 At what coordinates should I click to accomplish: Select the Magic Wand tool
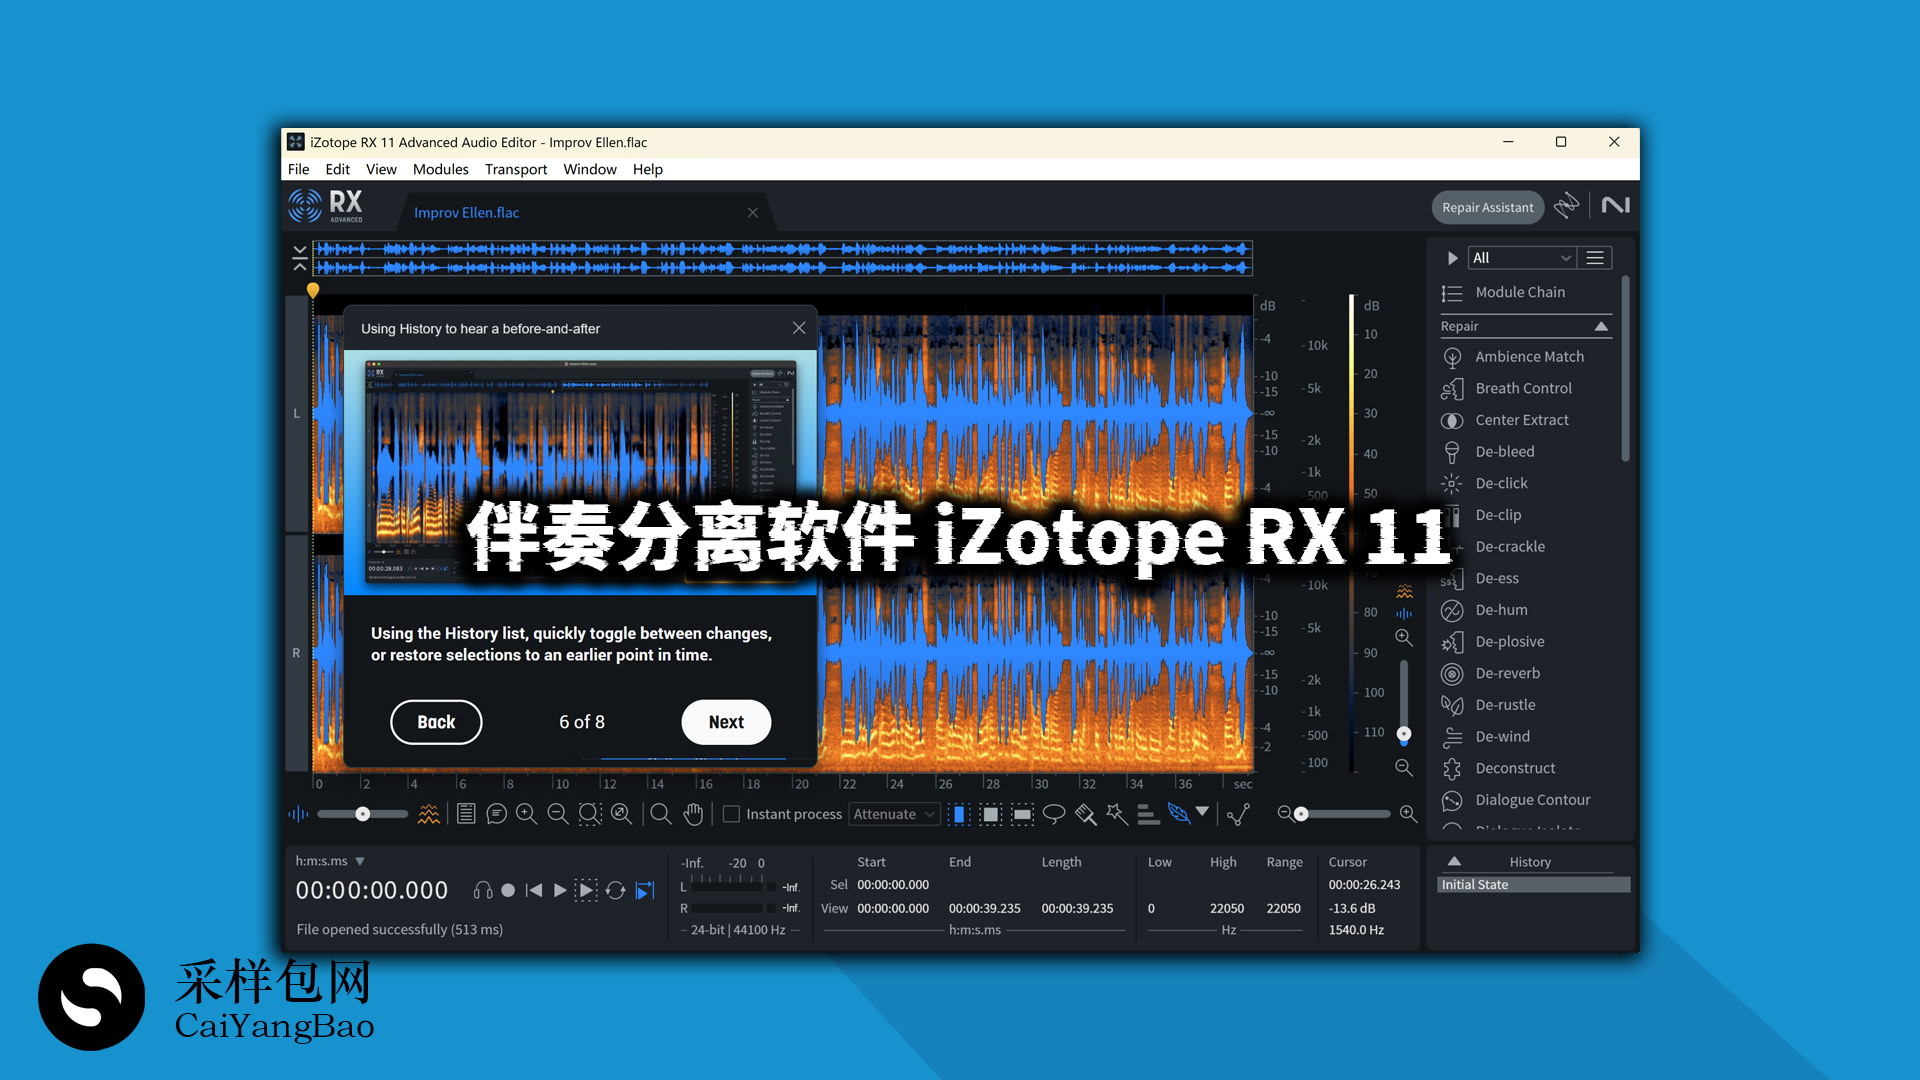tap(1115, 814)
